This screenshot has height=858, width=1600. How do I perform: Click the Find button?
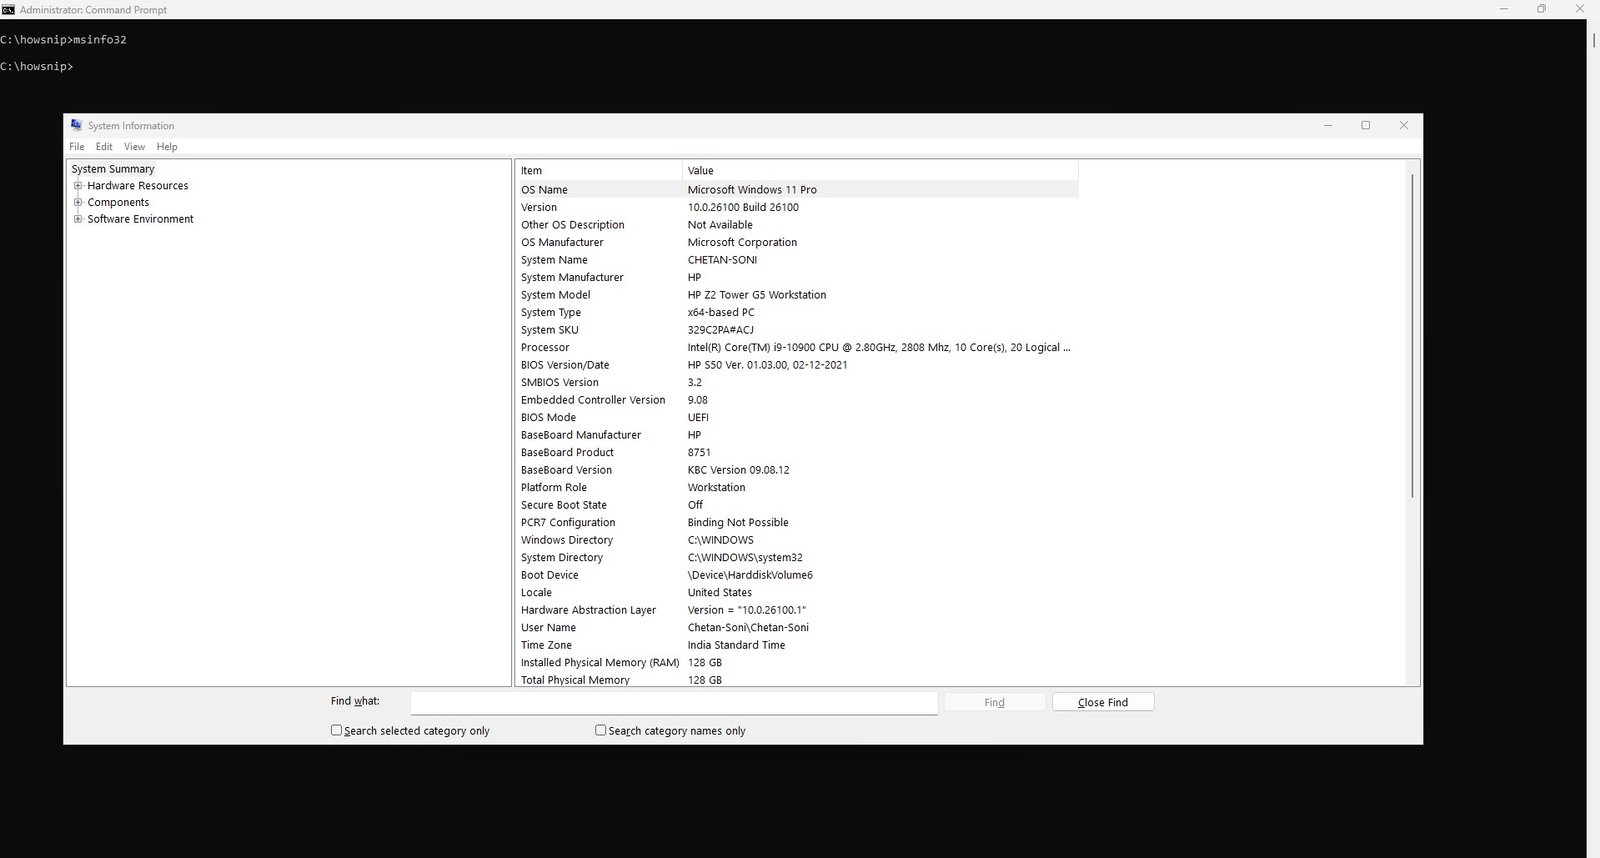click(994, 702)
